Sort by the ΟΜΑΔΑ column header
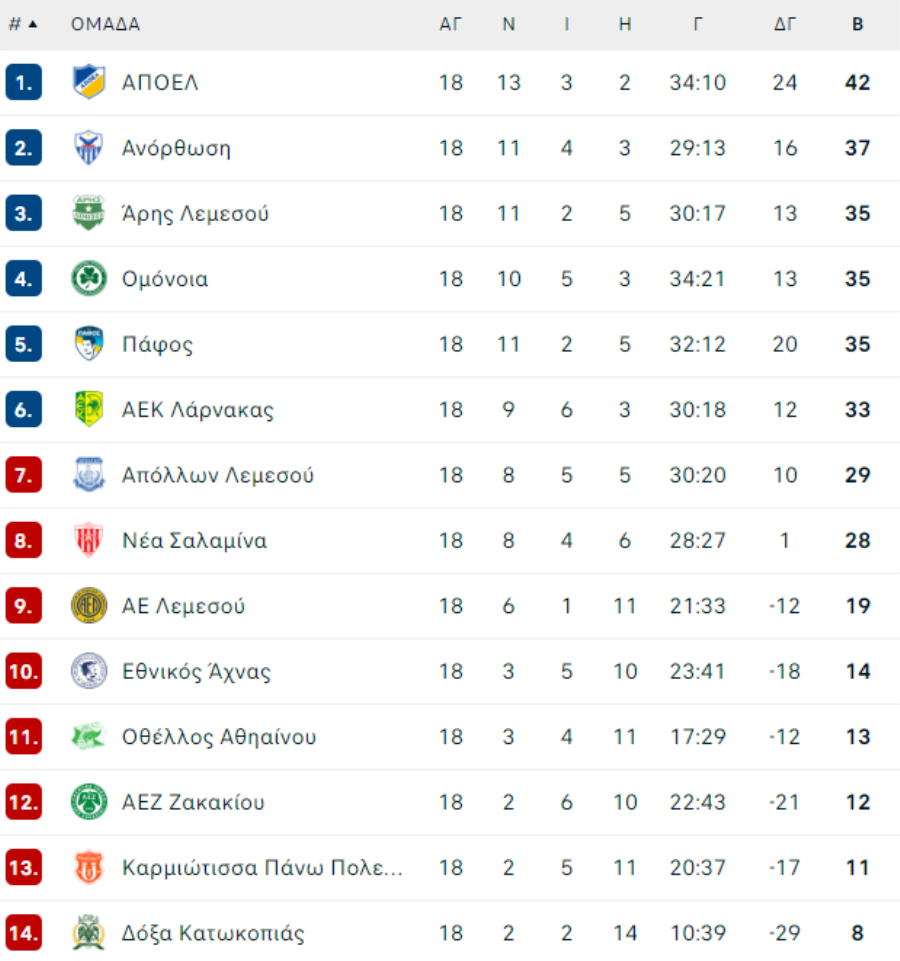The width and height of the screenshot is (900, 961). (x=105, y=24)
